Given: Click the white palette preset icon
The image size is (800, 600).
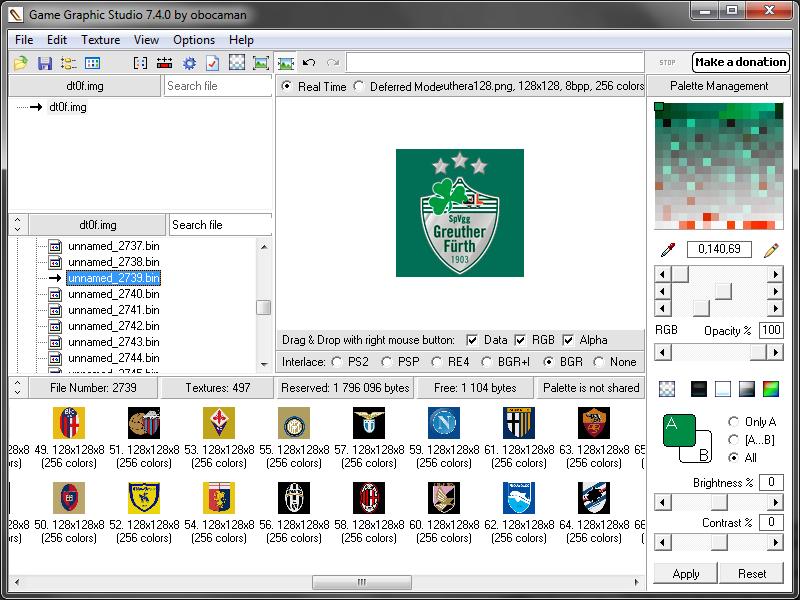Looking at the screenshot, I should click(x=723, y=389).
